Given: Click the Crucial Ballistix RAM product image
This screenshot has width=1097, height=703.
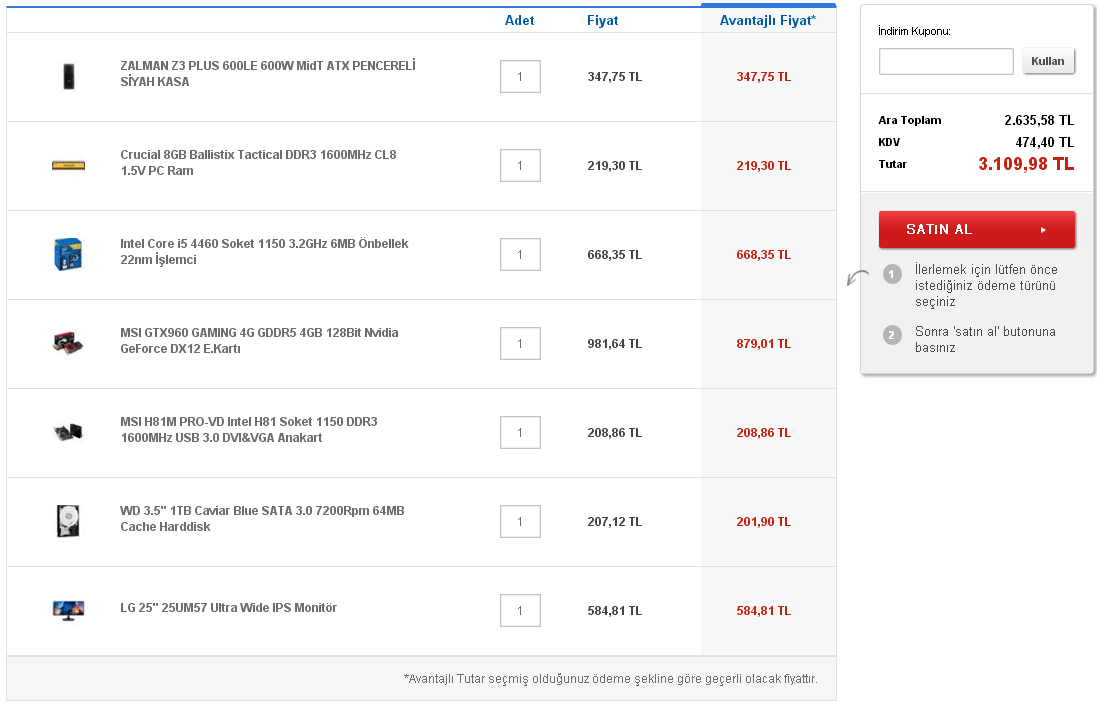Looking at the screenshot, I should [68, 165].
